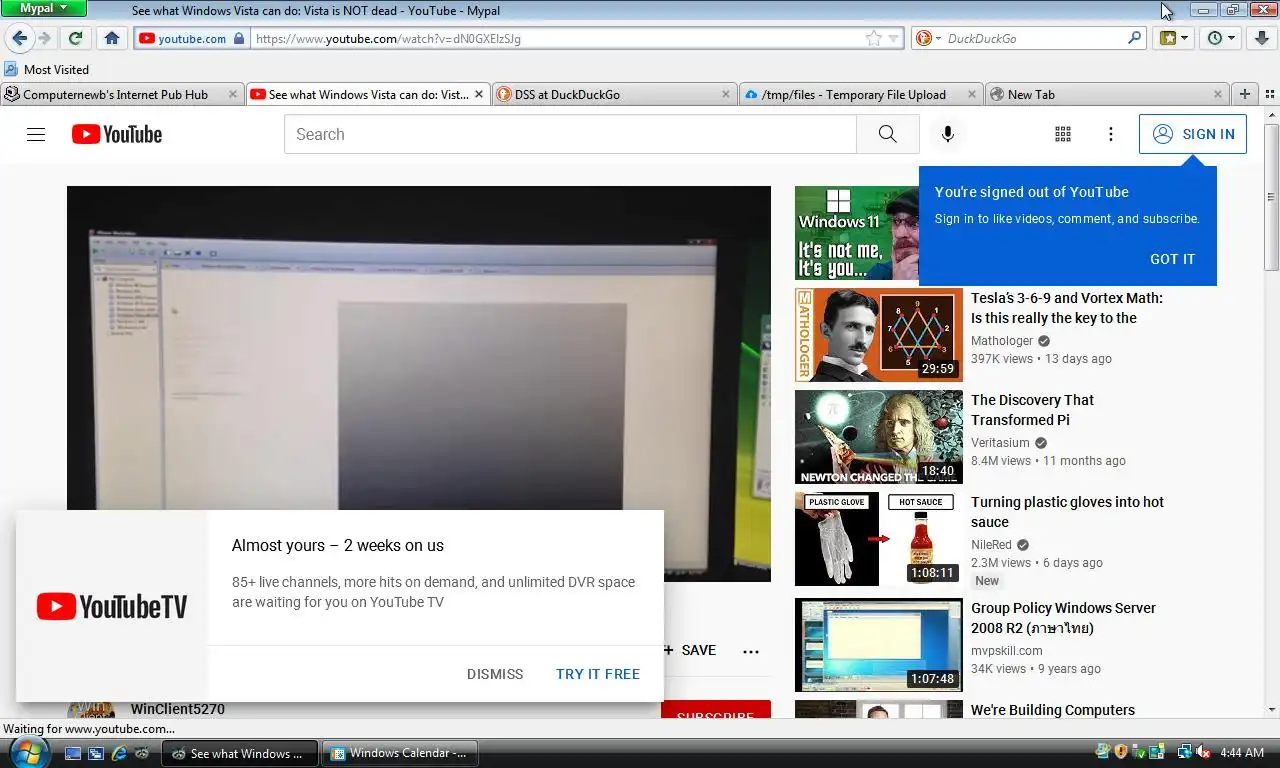Open the browser home page
This screenshot has height=768, width=1280.
tap(112, 38)
